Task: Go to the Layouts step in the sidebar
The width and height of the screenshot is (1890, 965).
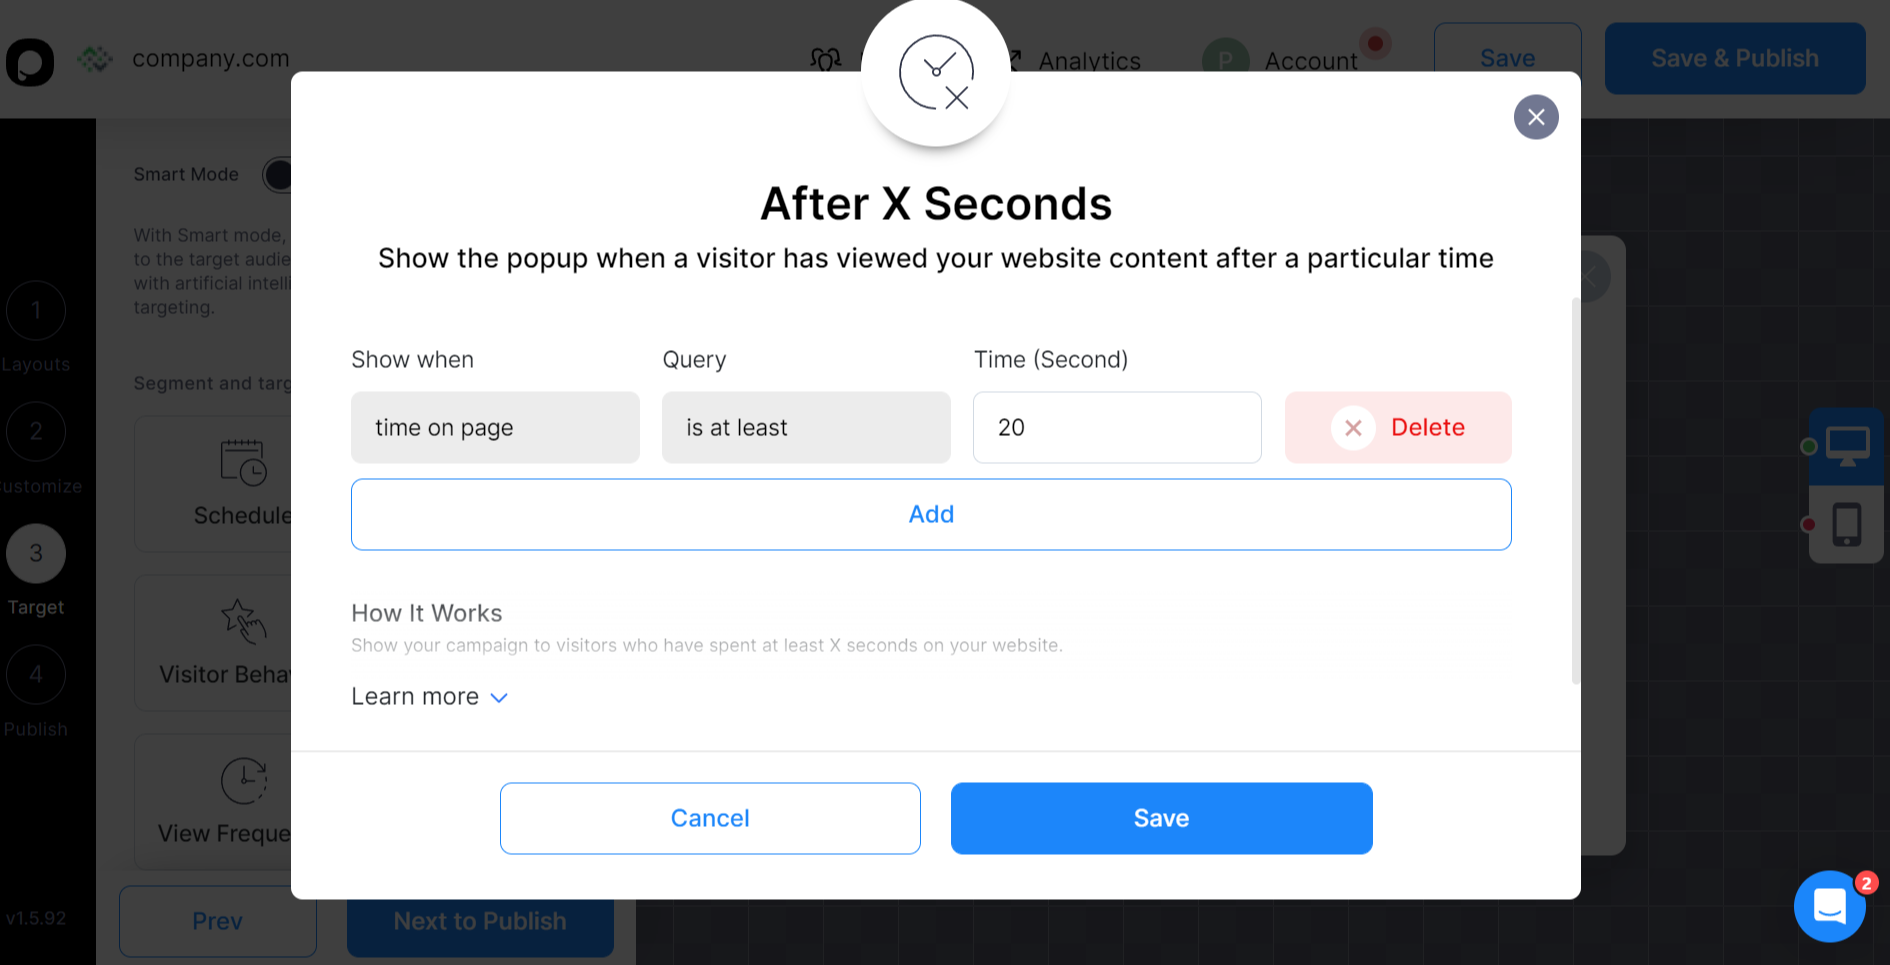Action: point(36,311)
